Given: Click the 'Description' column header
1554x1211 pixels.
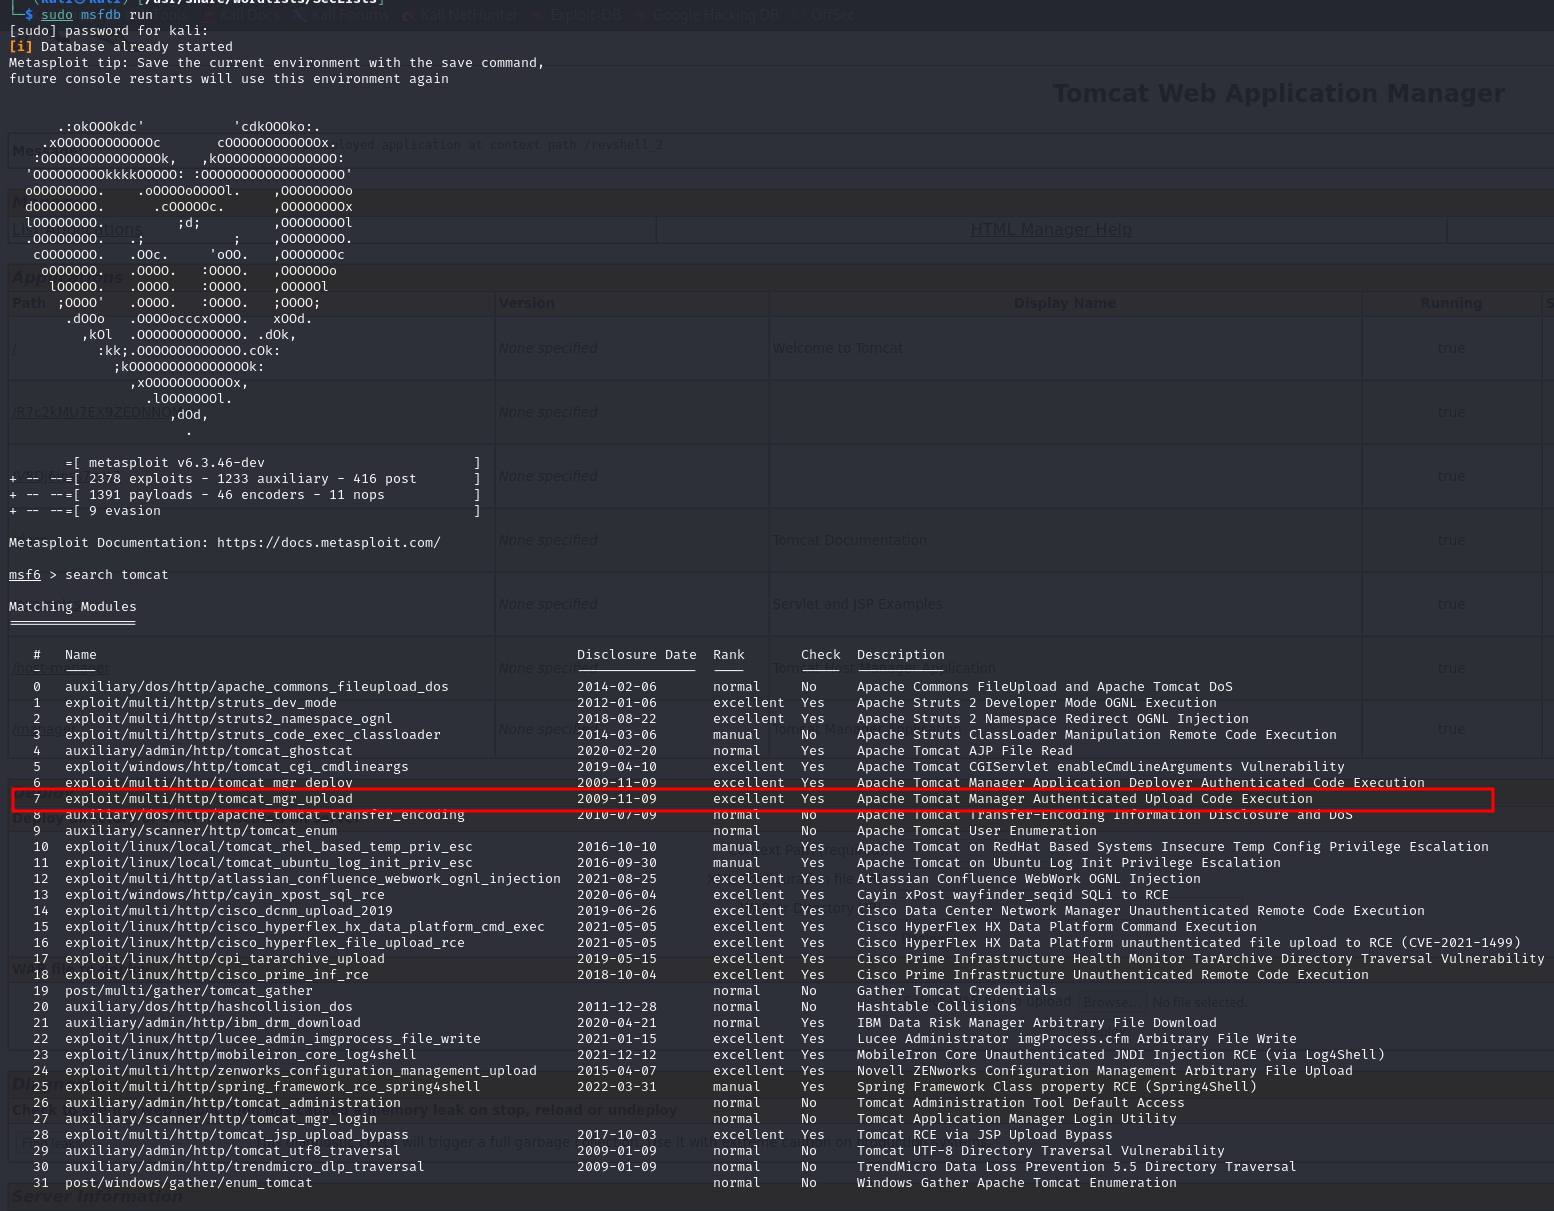Looking at the screenshot, I should [x=901, y=655].
